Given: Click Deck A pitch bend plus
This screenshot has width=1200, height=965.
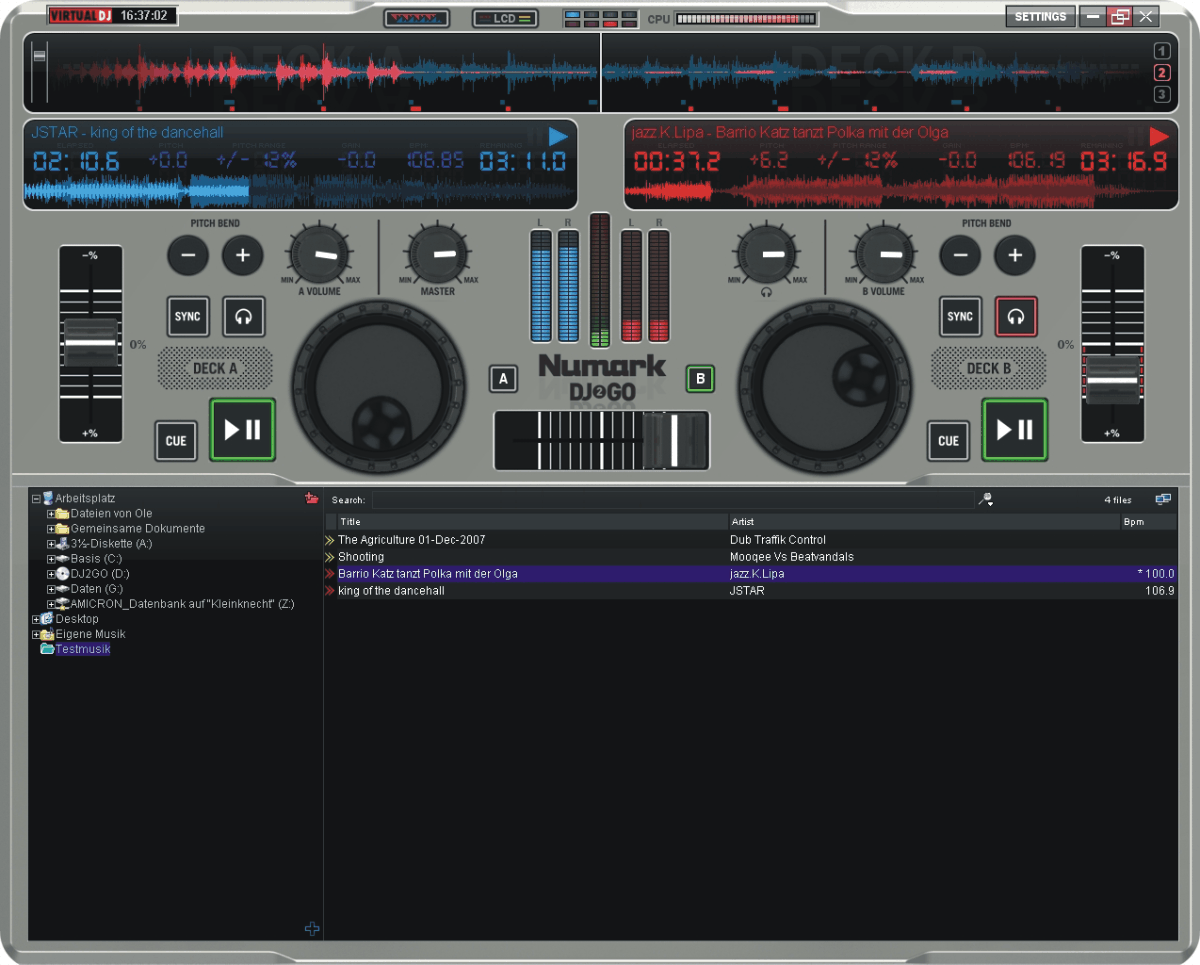Looking at the screenshot, I should (x=242, y=256).
